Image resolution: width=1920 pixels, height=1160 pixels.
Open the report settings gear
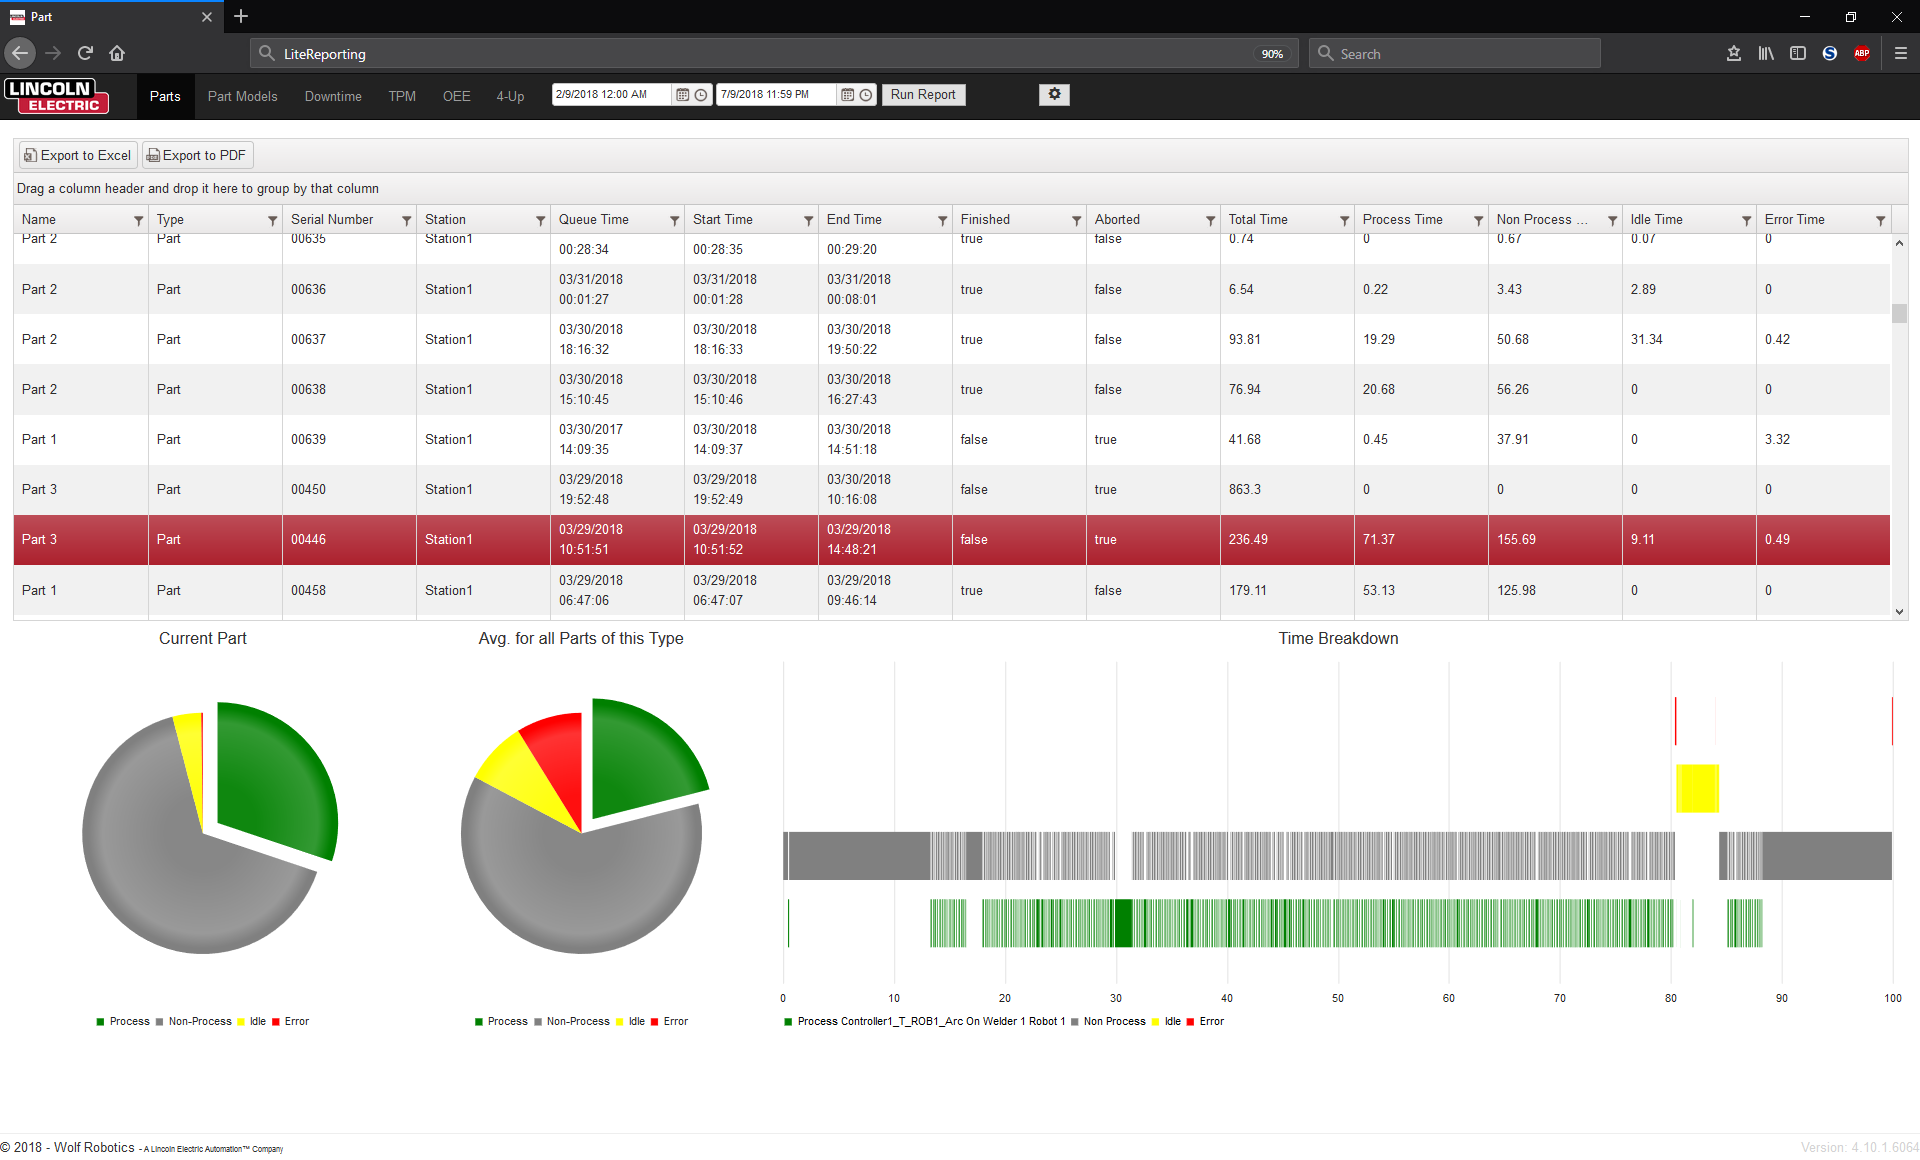pos(1054,94)
